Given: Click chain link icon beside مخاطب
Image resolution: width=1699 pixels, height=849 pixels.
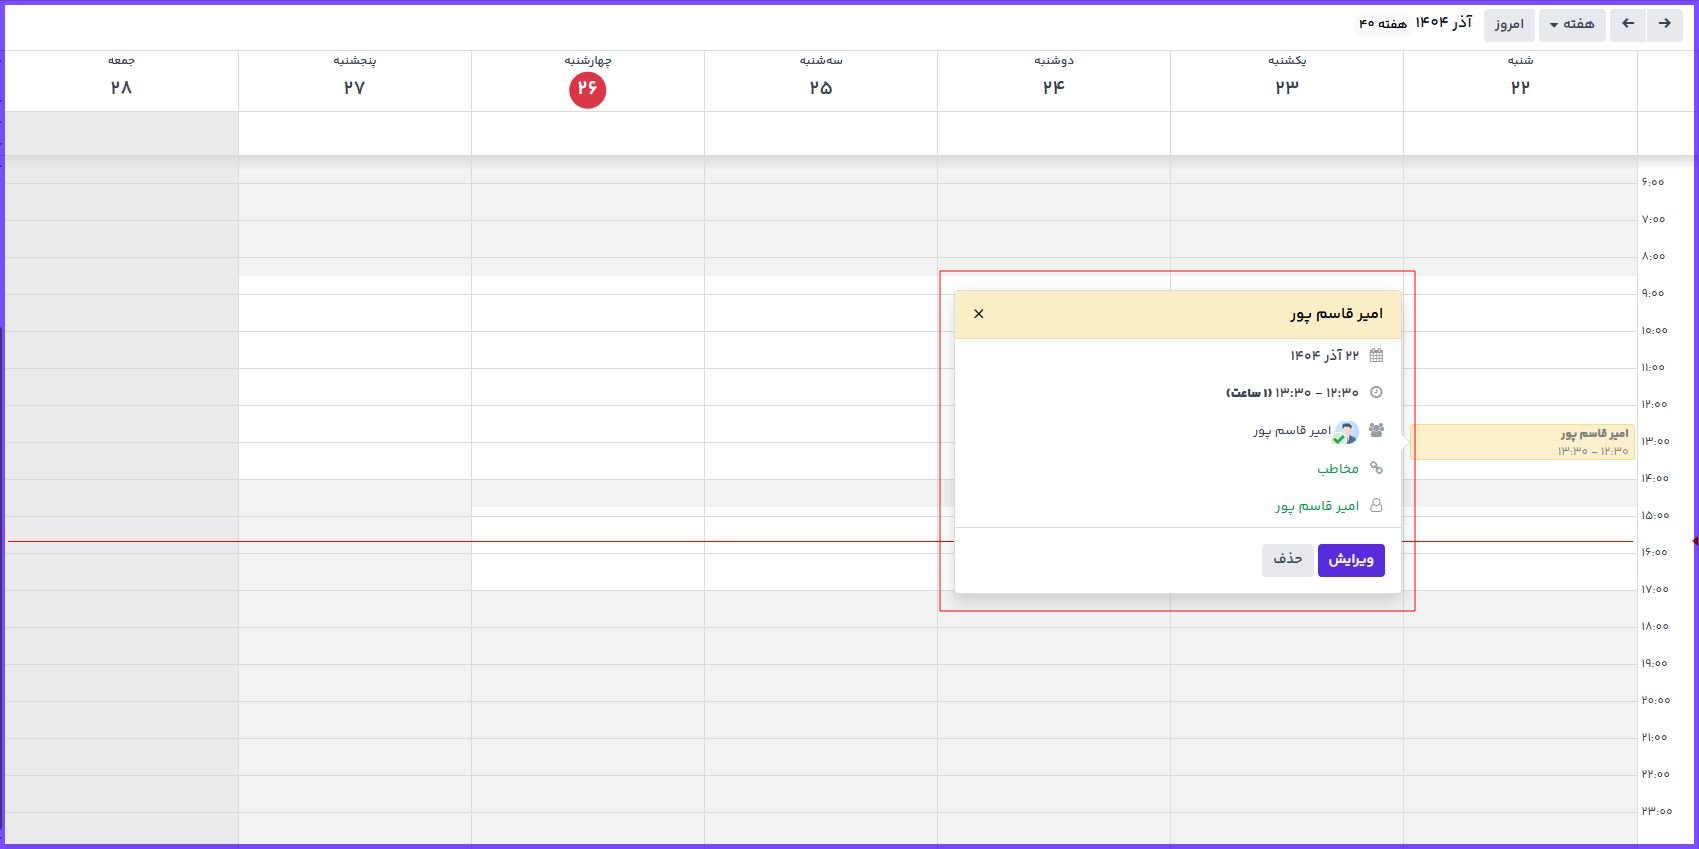Looking at the screenshot, I should click(x=1376, y=468).
